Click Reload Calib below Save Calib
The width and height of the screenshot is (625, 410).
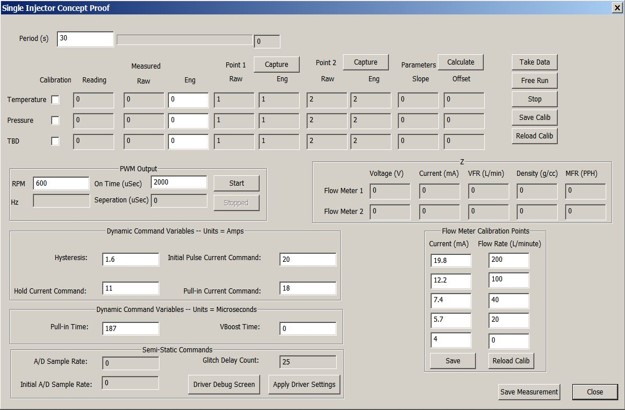535,136
